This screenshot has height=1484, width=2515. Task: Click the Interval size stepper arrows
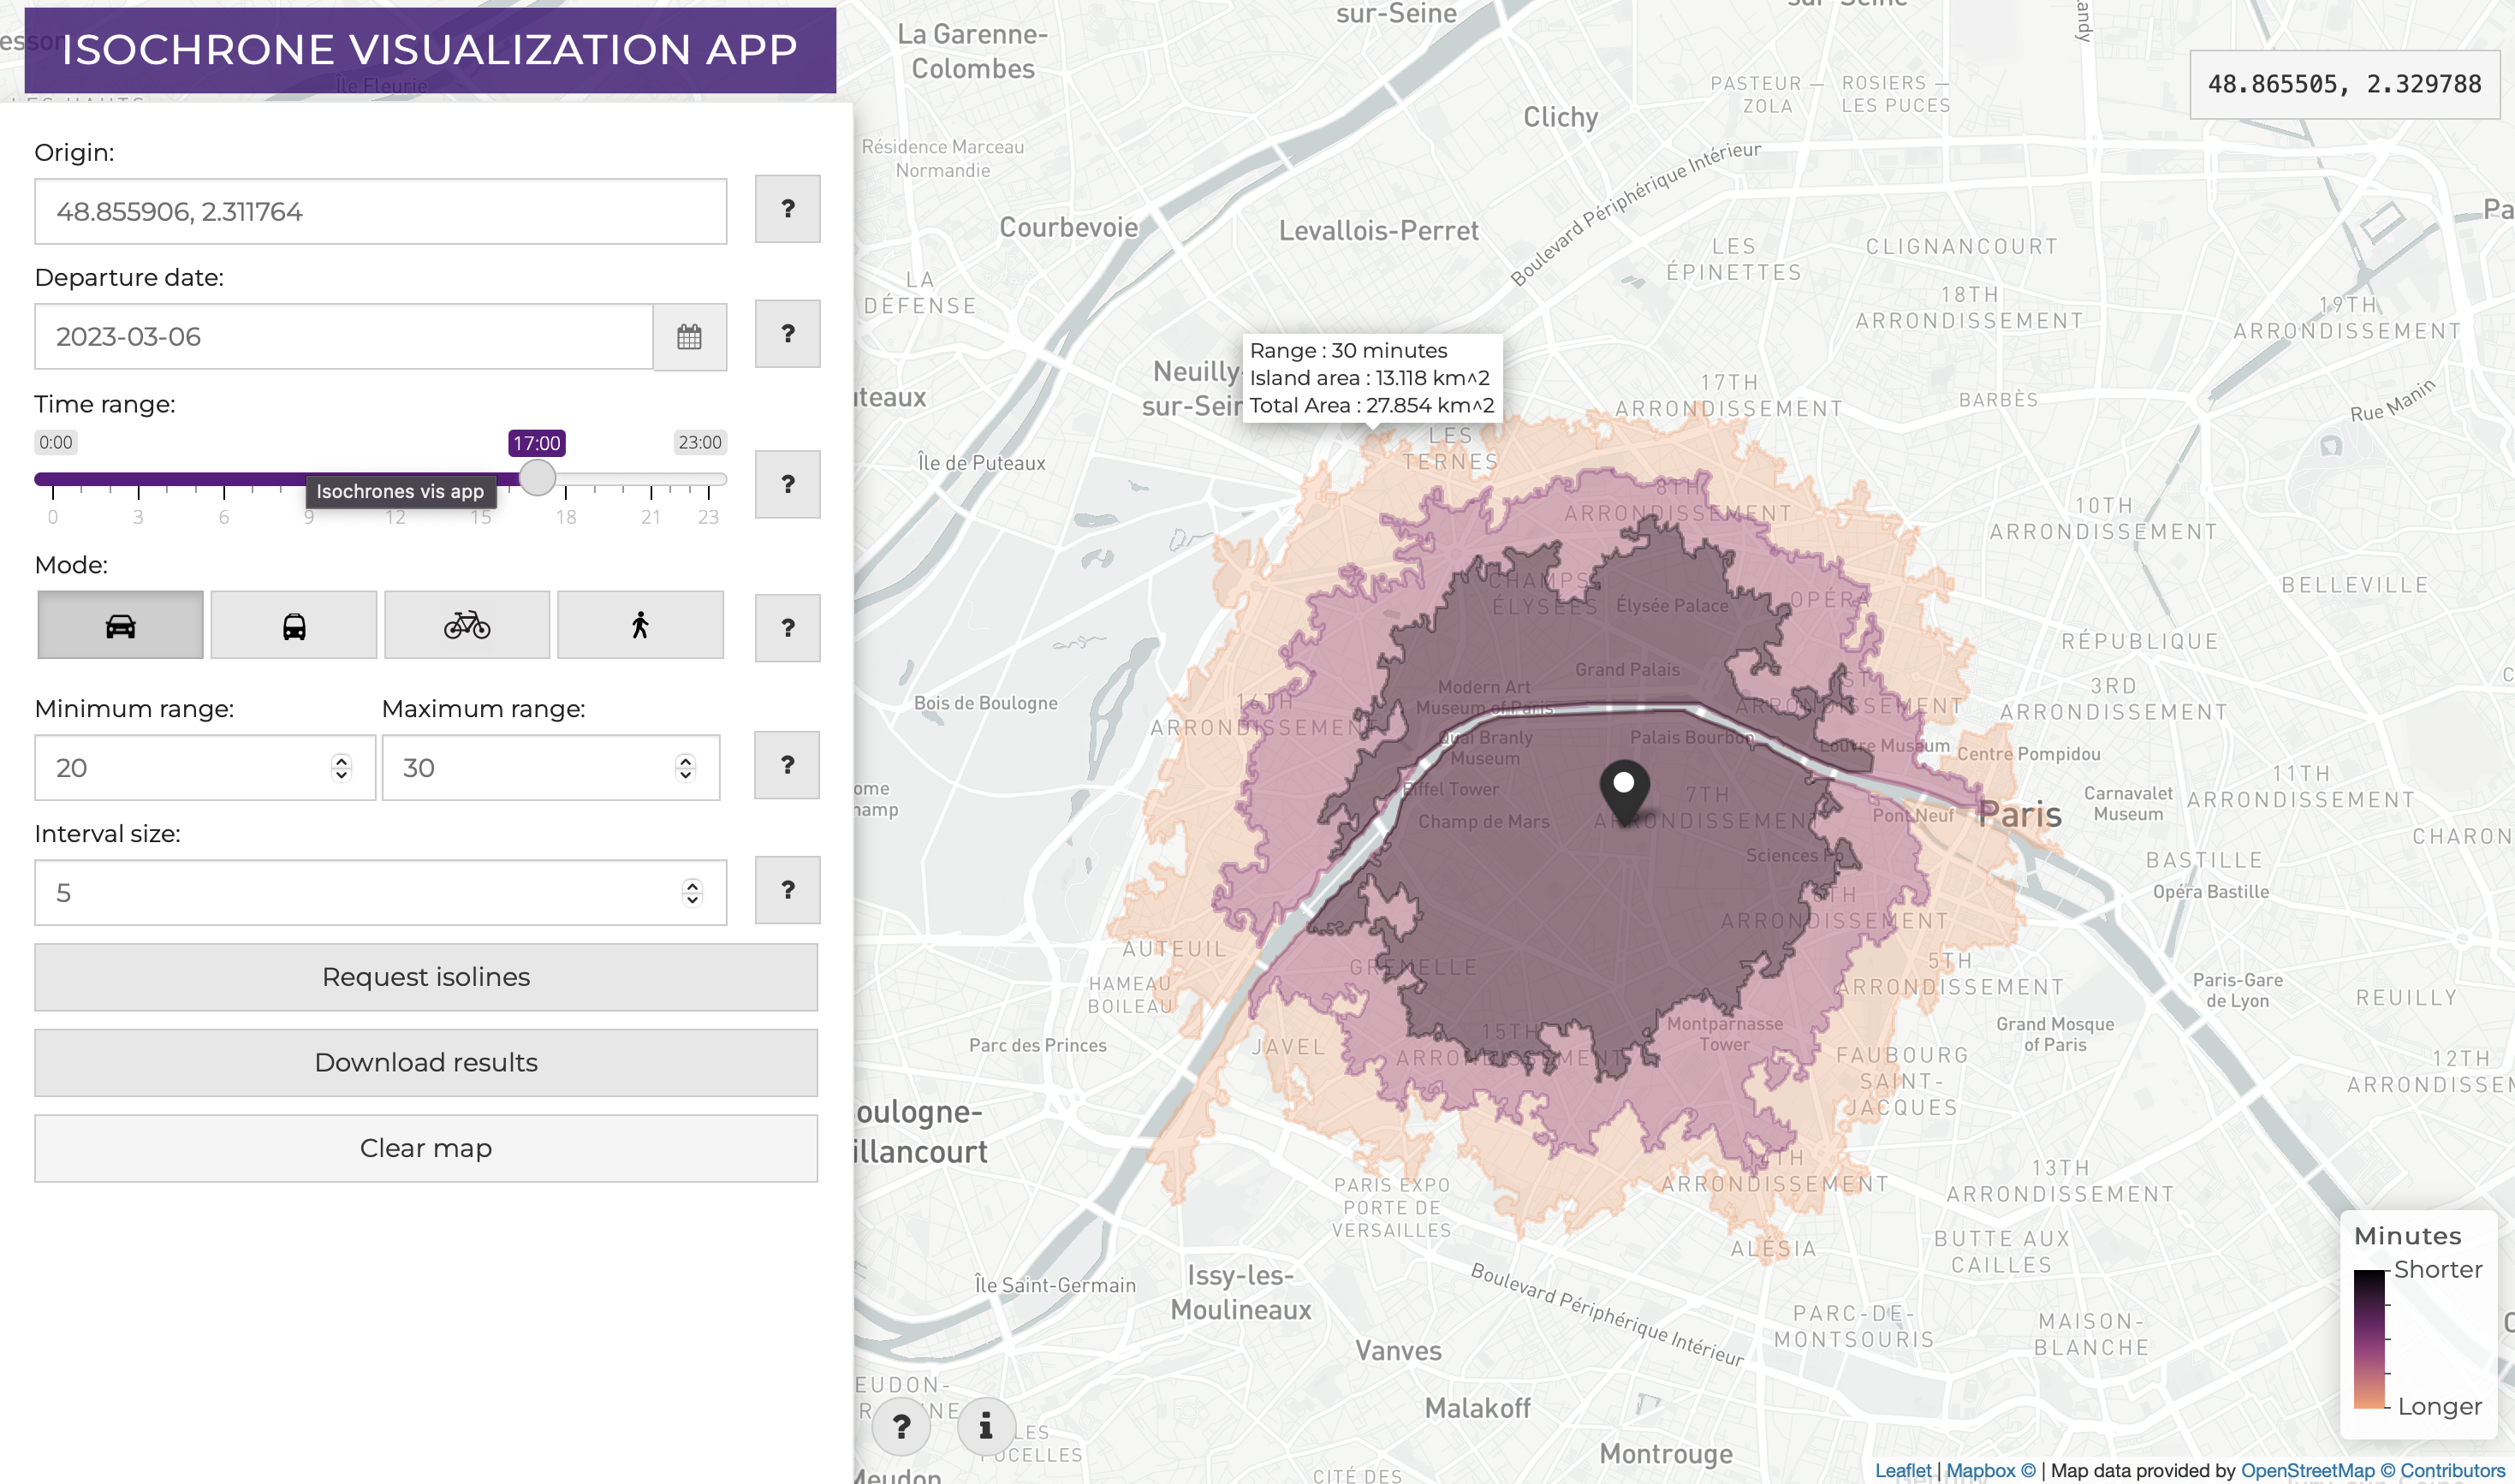(692, 893)
